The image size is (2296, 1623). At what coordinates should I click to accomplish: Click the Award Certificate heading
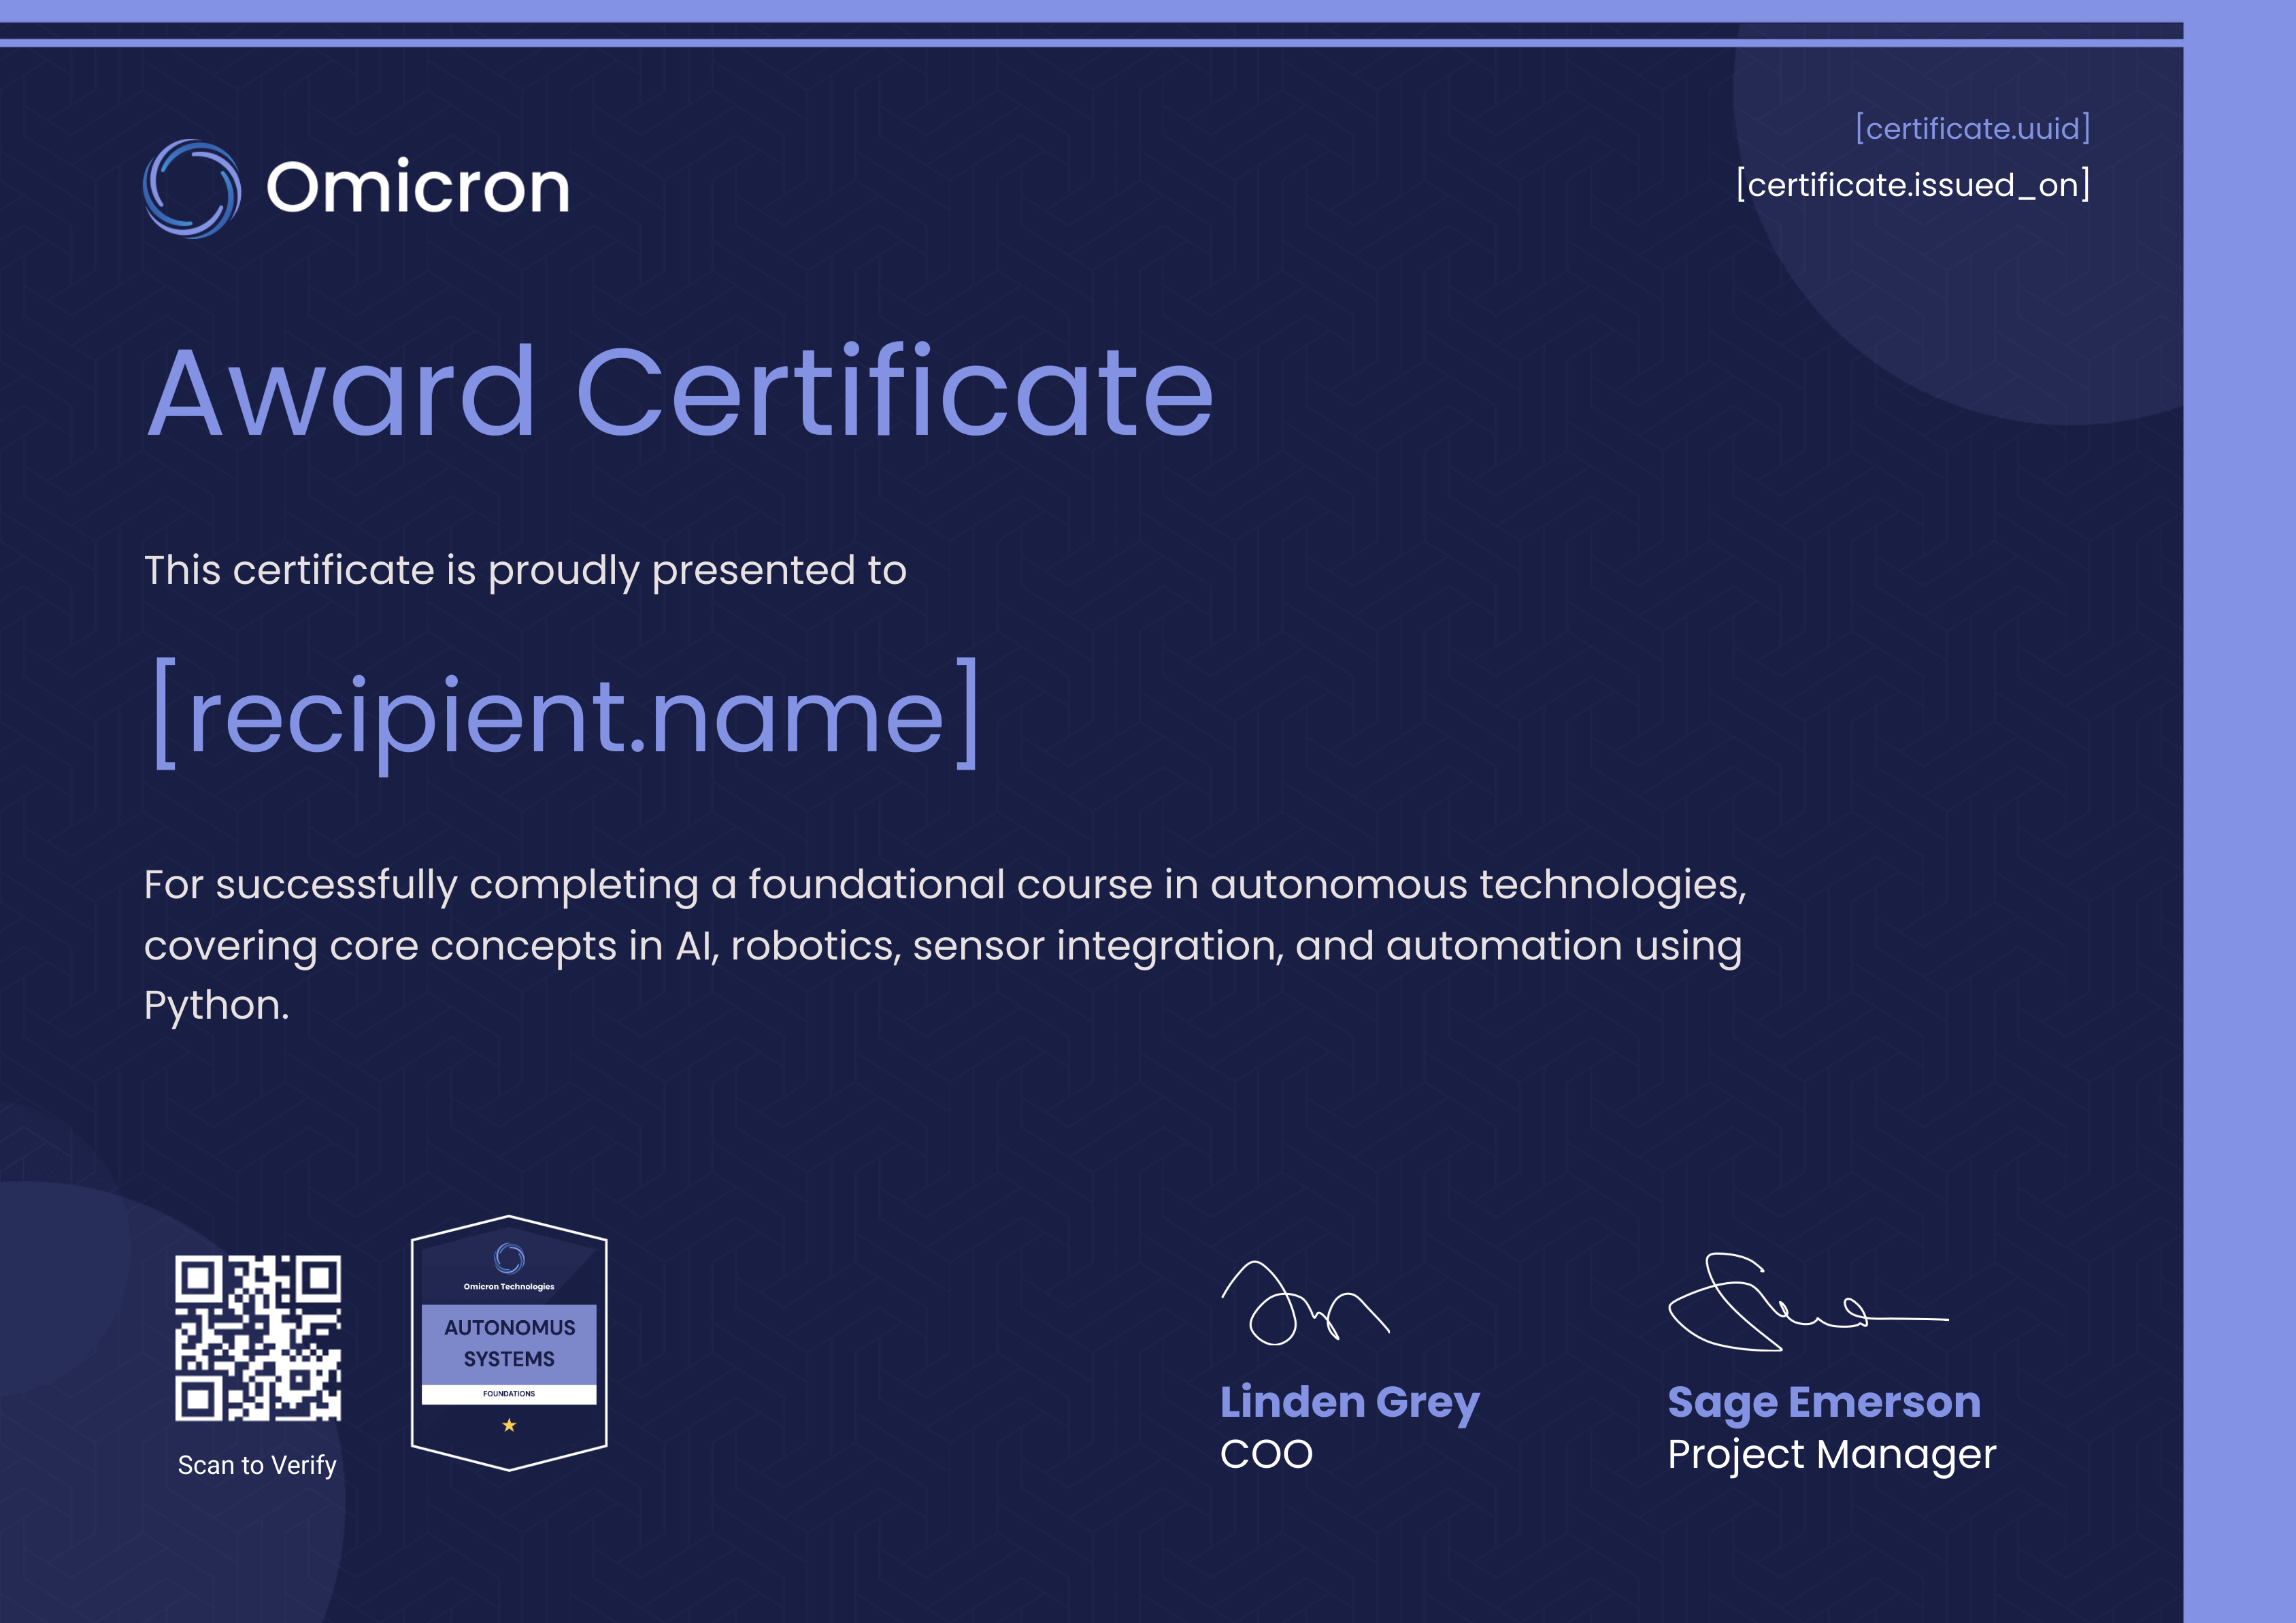[680, 391]
